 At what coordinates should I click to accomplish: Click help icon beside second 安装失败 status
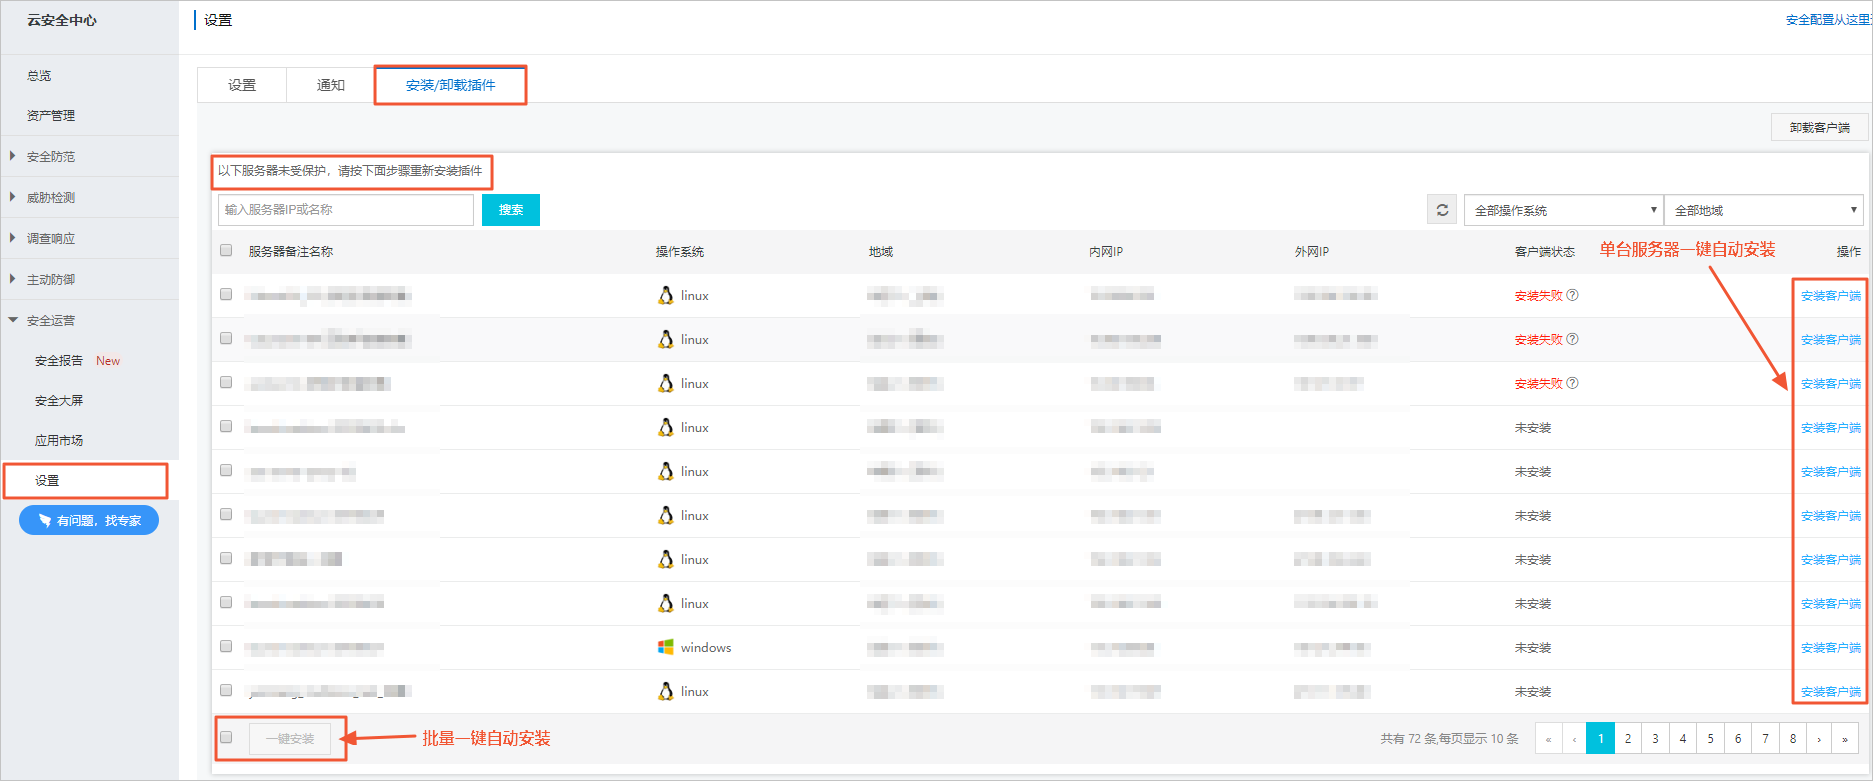(1572, 339)
